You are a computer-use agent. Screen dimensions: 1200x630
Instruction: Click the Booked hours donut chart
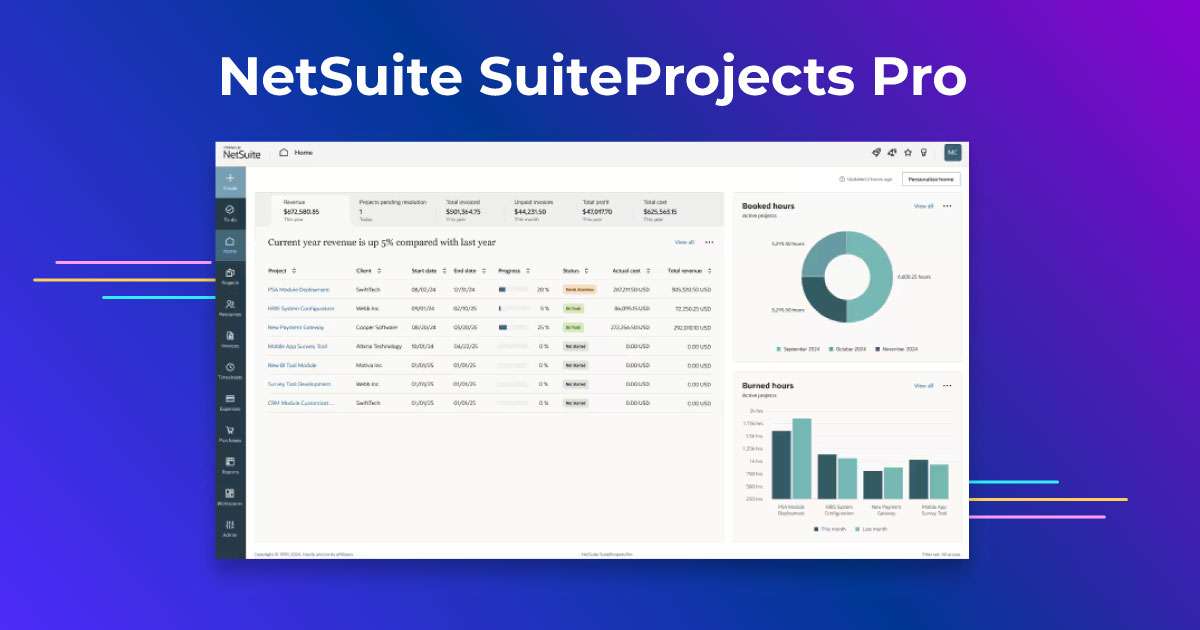coord(846,276)
